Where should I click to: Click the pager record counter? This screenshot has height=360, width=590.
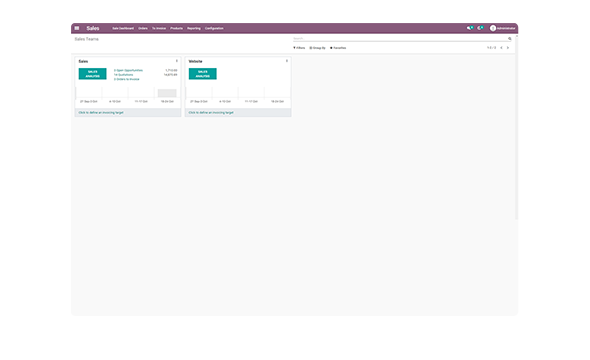click(491, 48)
